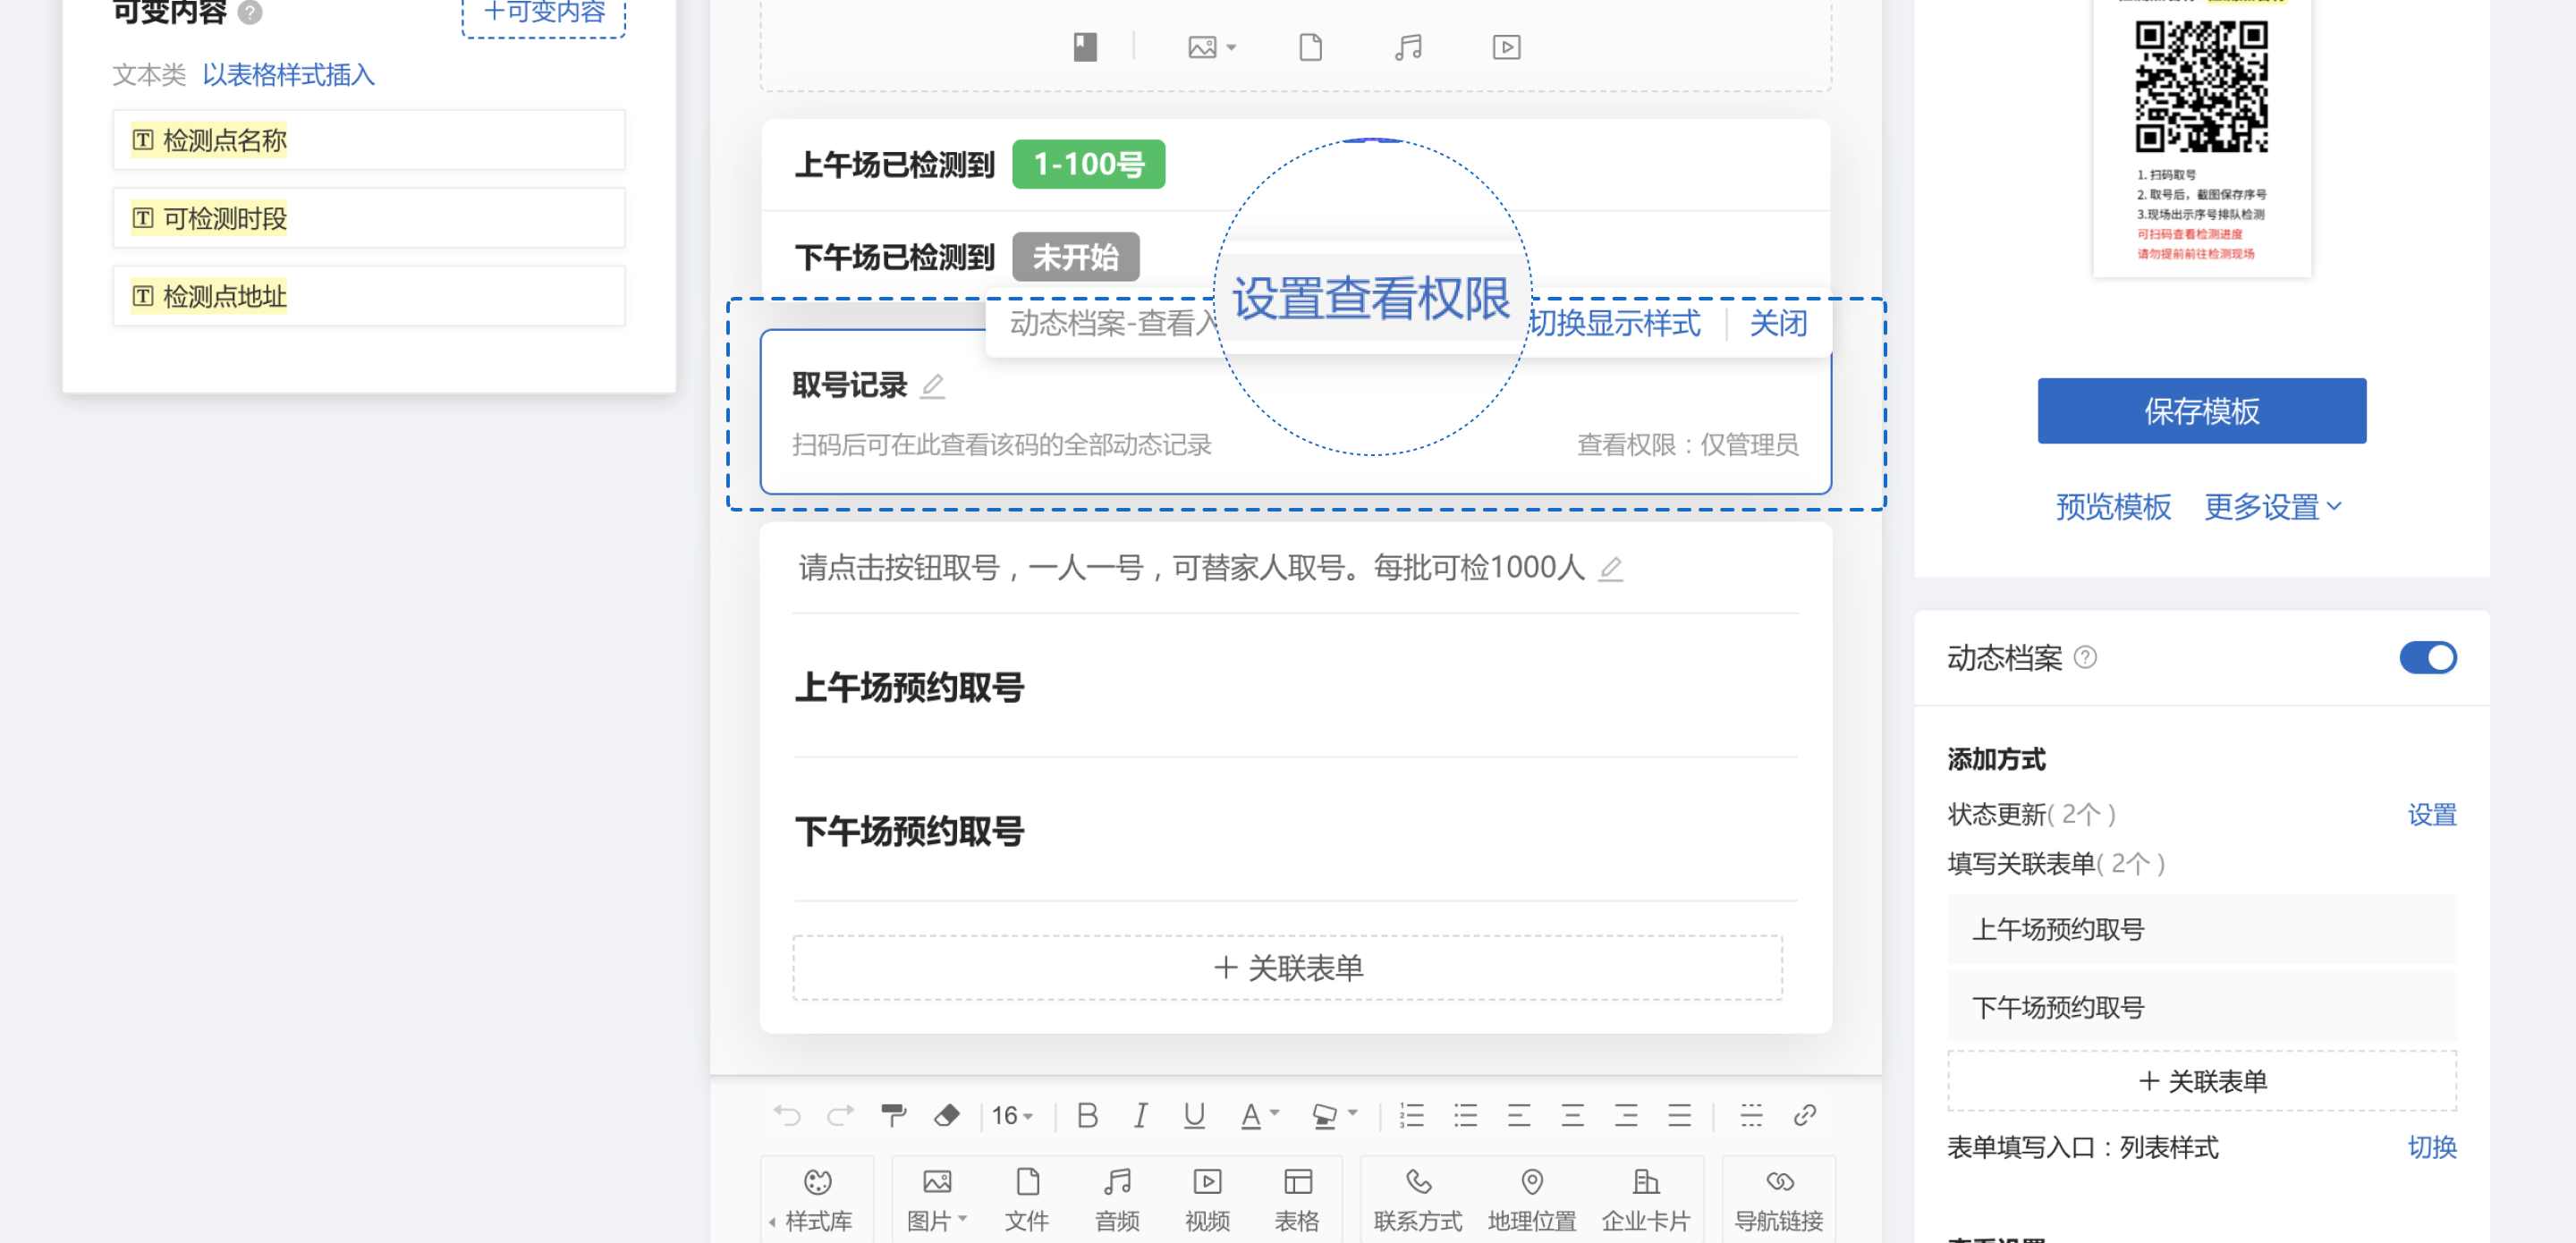The image size is (2576, 1243).
Task: Open the highlight color picker
Action: [1324, 1115]
